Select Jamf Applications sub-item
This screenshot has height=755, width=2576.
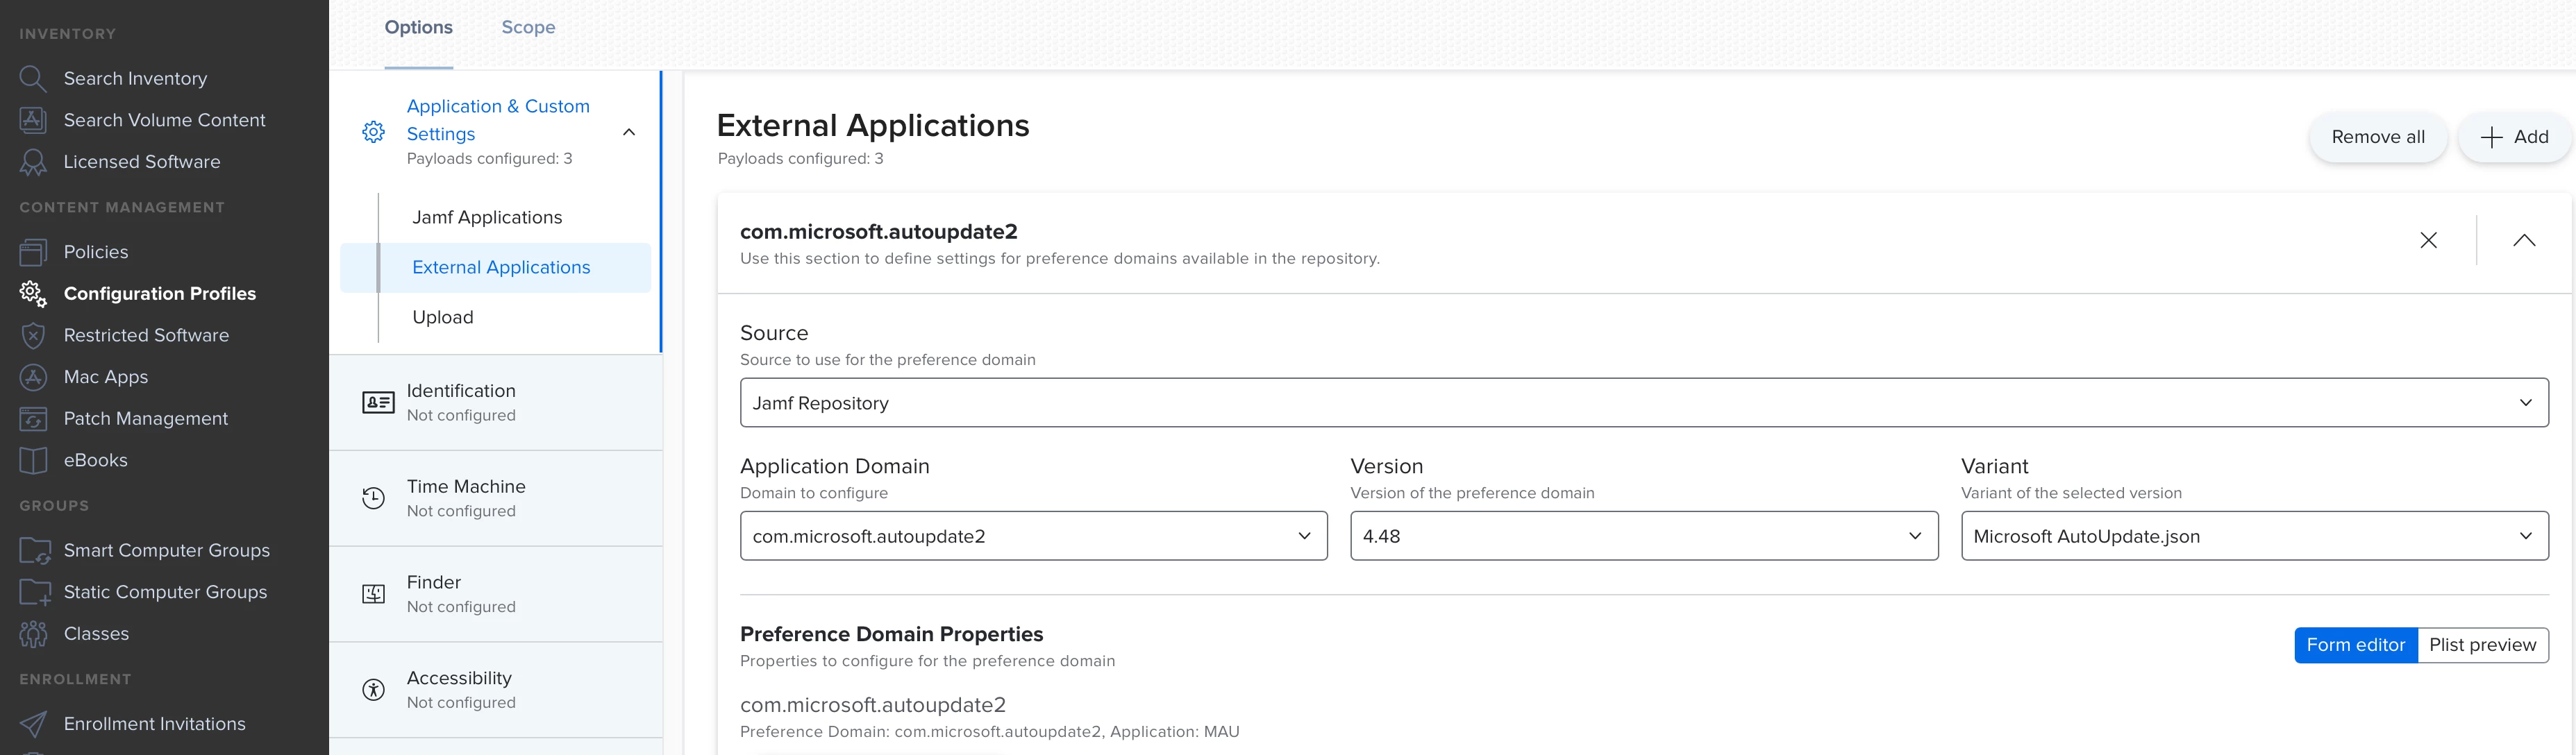(x=487, y=218)
